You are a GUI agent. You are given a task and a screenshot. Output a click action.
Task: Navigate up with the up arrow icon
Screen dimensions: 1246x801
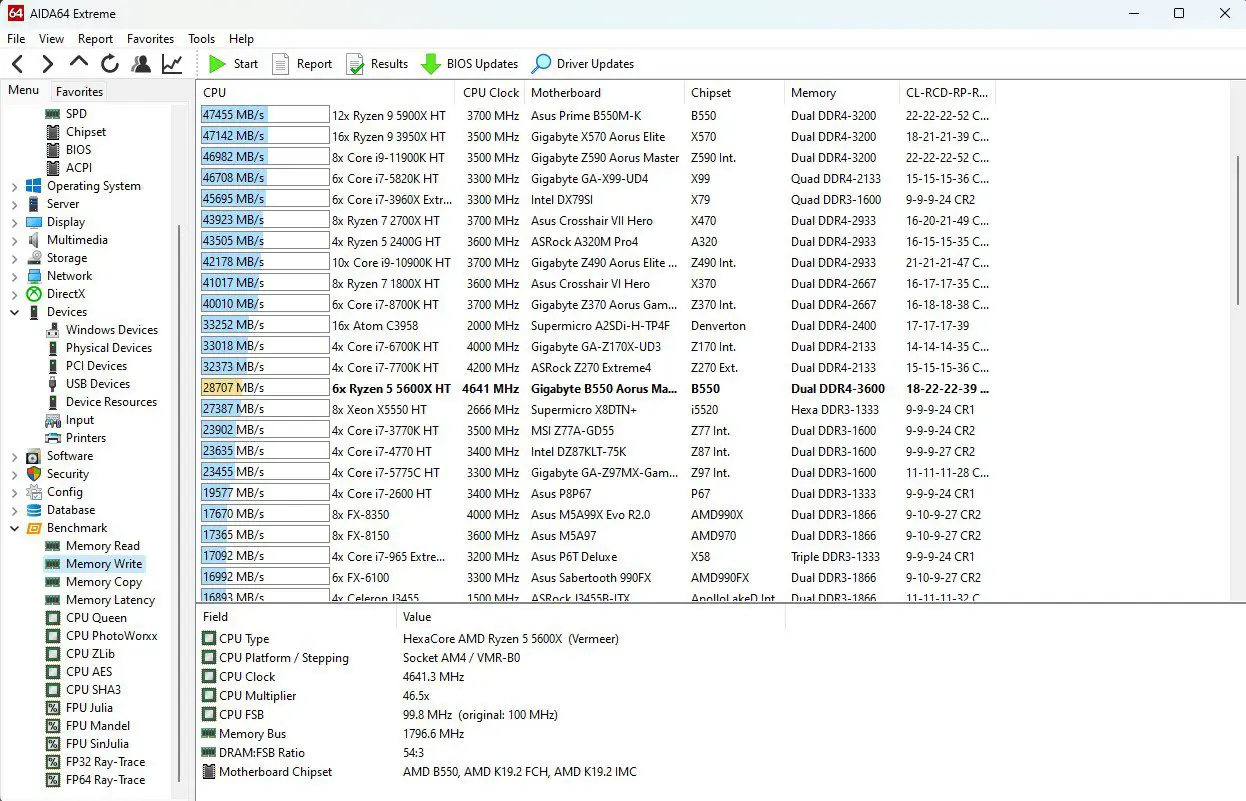pyautogui.click(x=79, y=63)
